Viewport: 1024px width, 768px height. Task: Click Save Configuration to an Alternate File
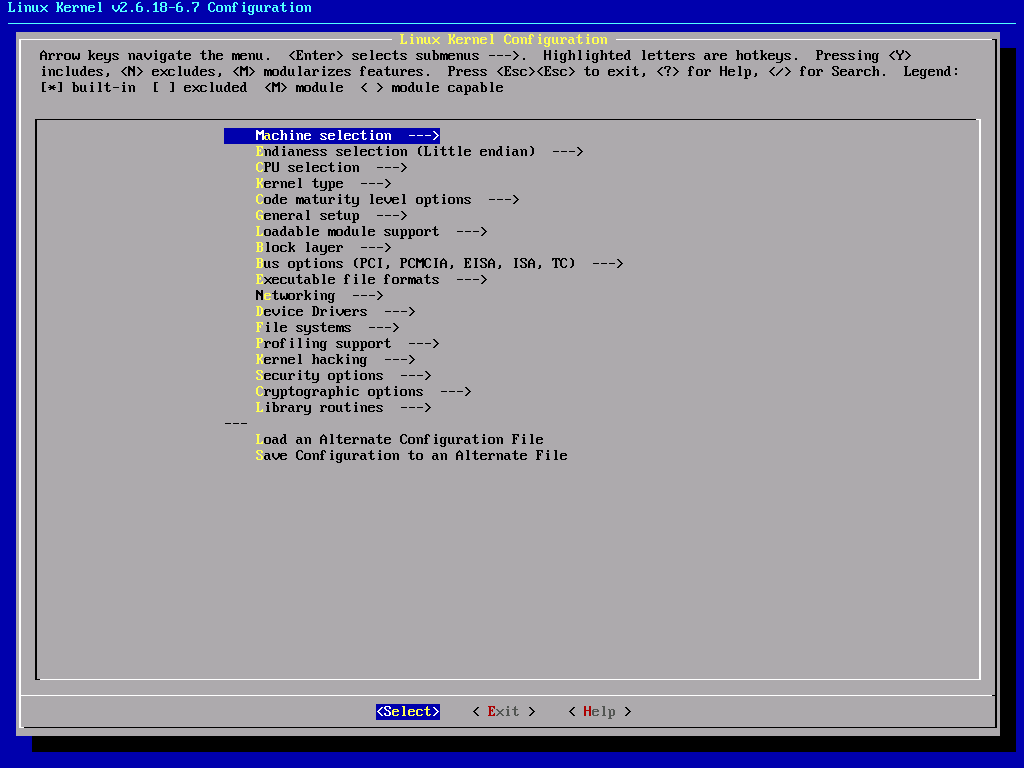coord(411,456)
